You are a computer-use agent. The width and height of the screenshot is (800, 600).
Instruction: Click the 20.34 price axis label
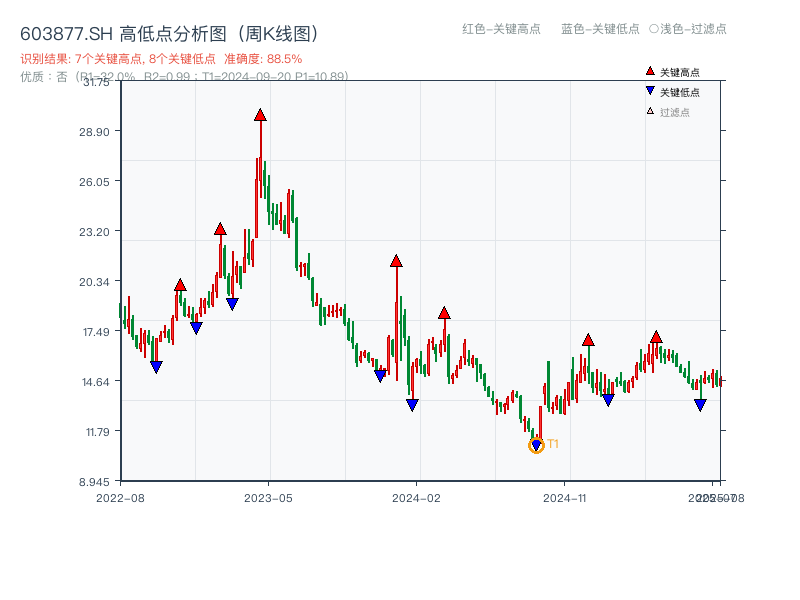[x=94, y=282]
